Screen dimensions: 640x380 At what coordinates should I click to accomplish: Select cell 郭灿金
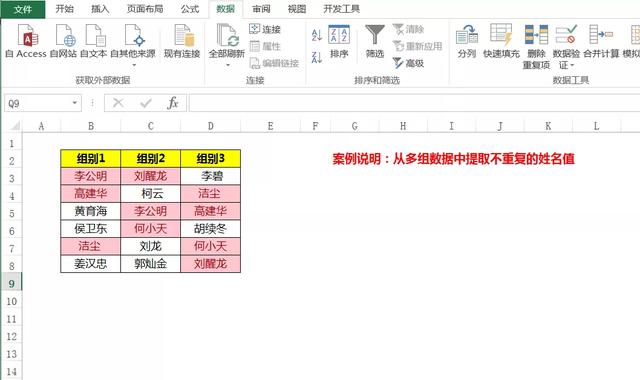(151, 264)
